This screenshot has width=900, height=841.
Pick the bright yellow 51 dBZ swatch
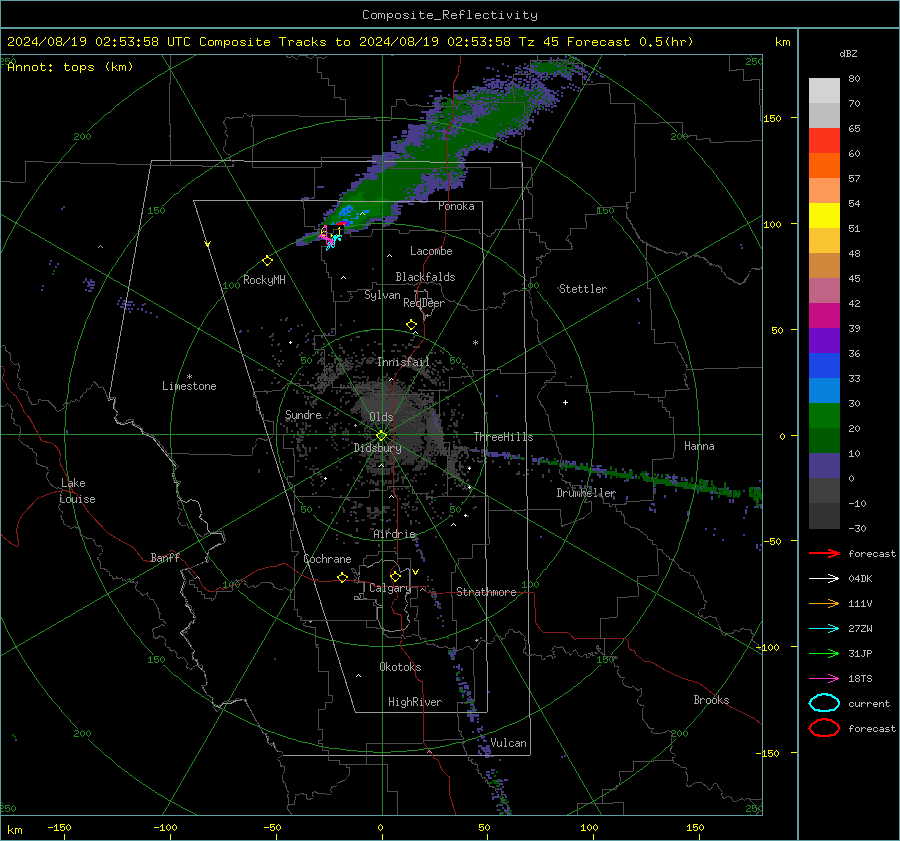click(824, 215)
